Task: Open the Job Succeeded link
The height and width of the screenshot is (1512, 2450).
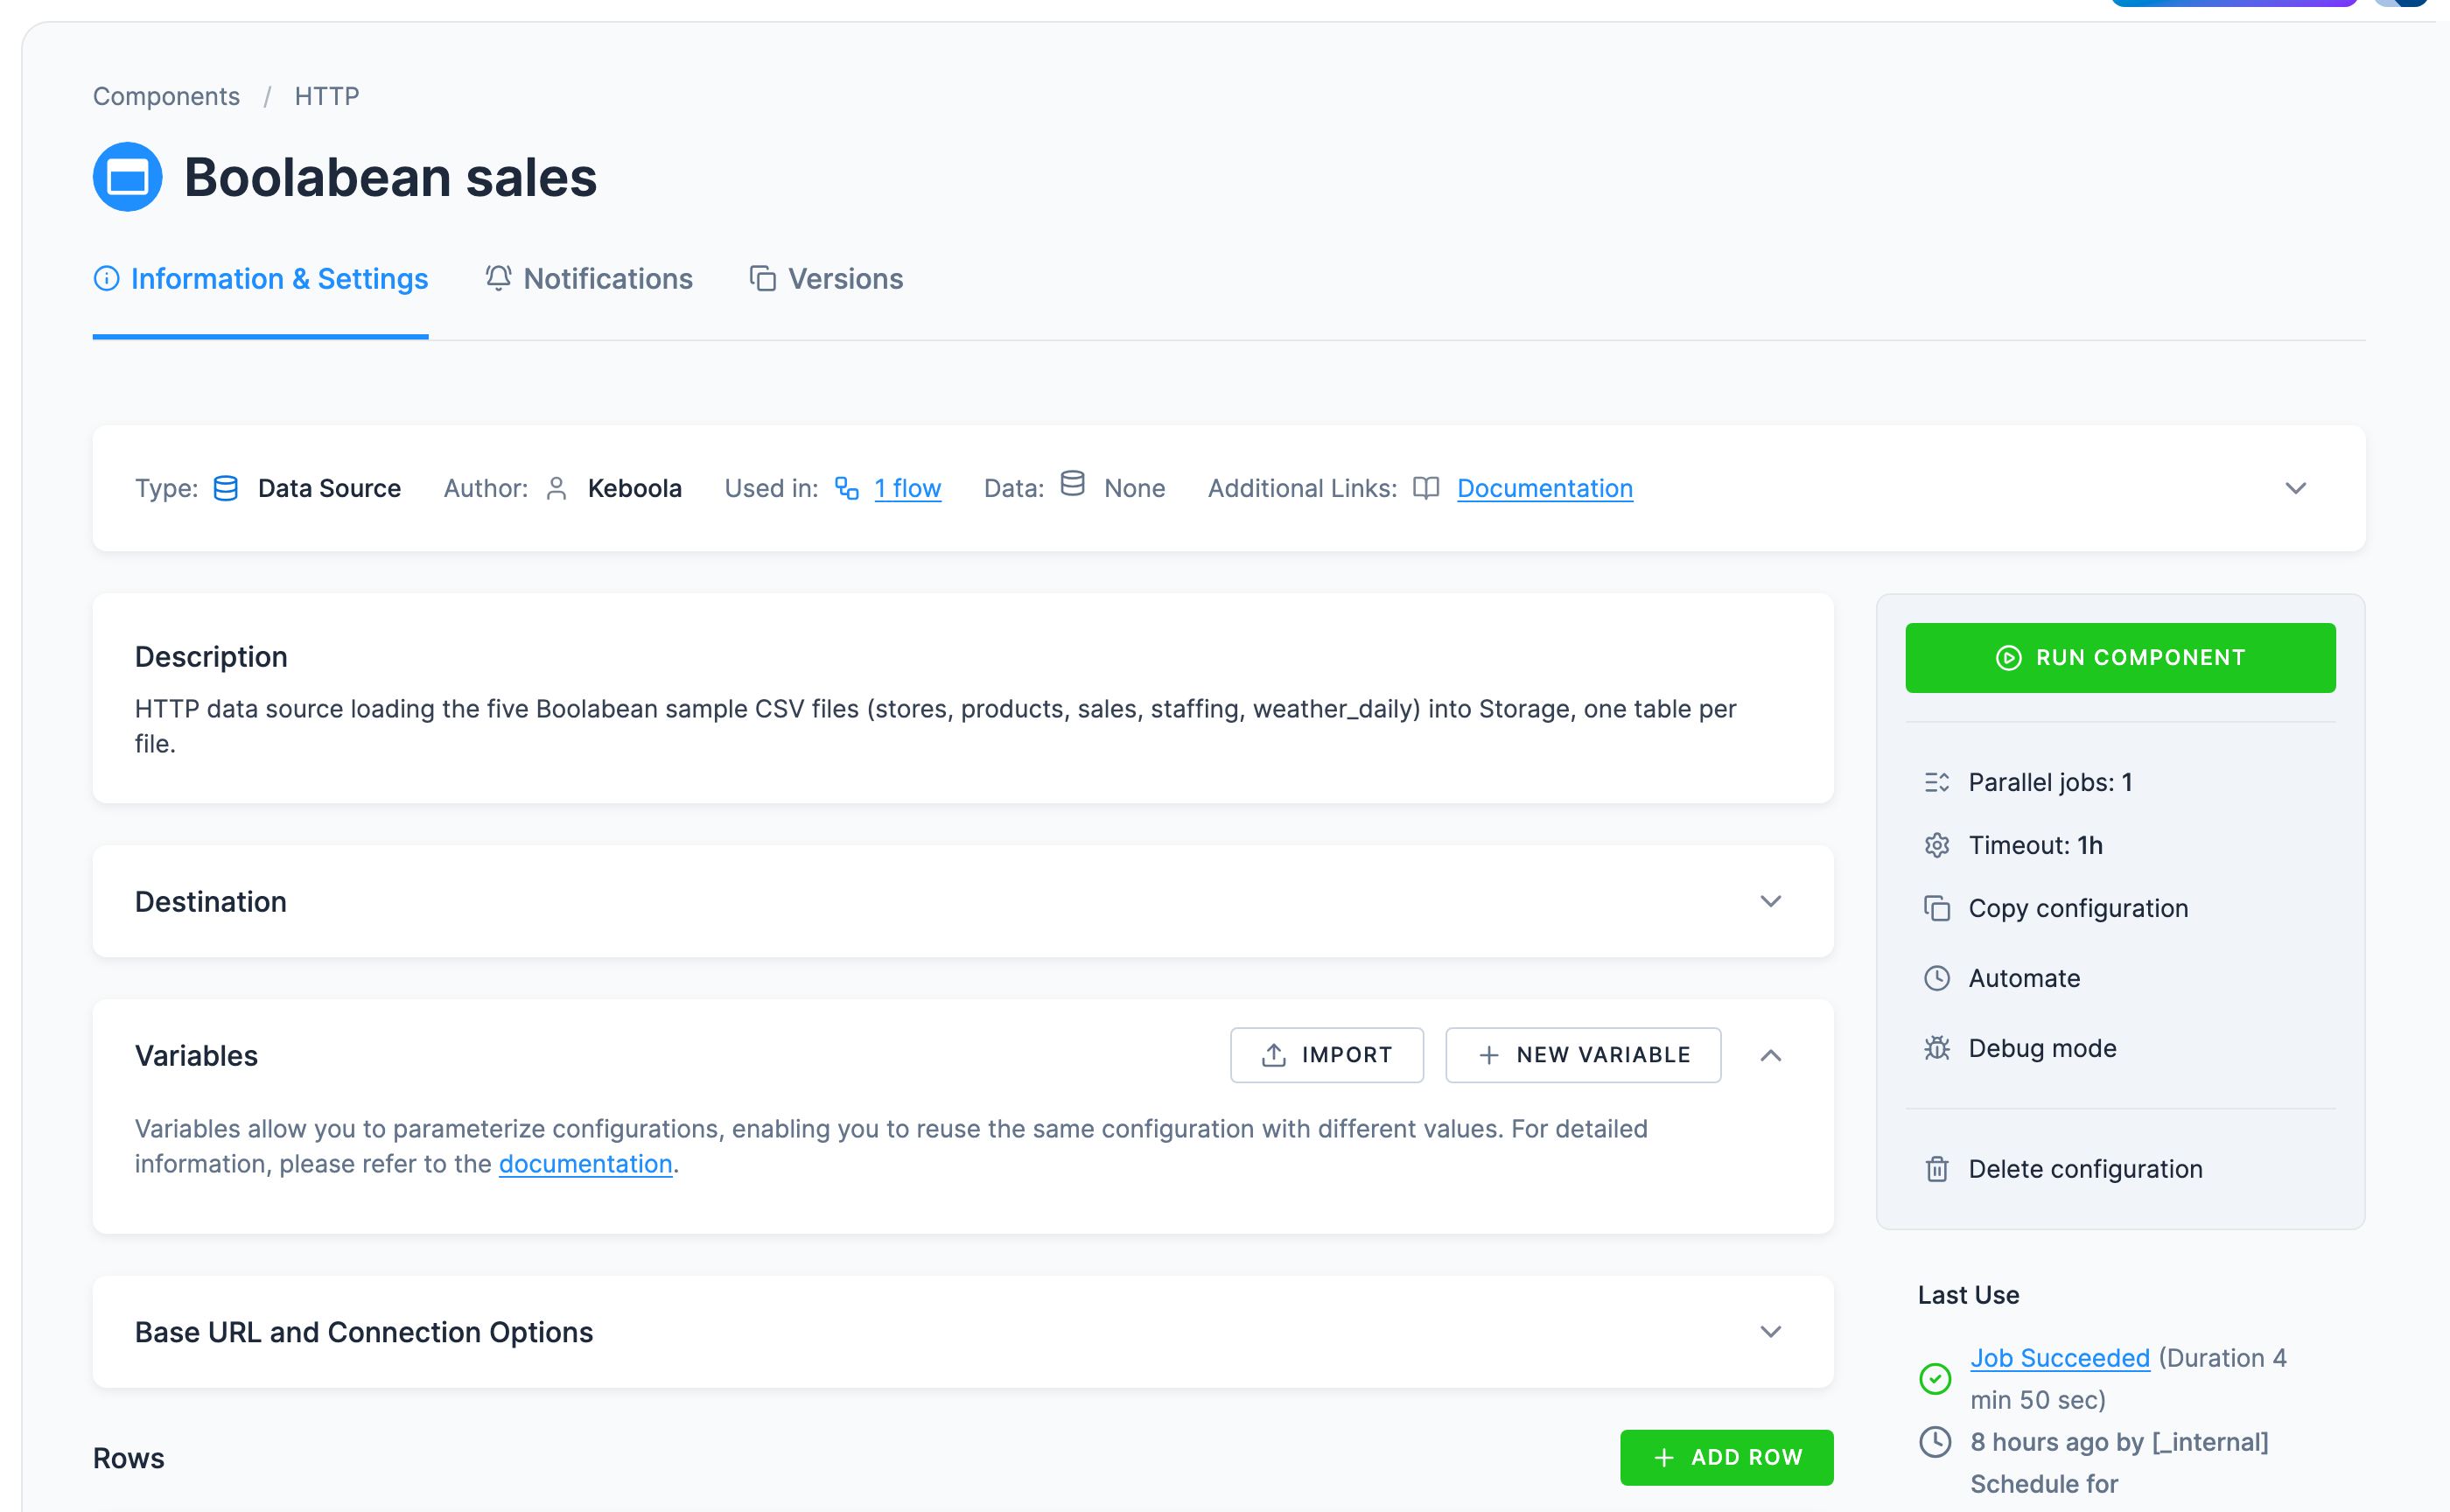Action: (2060, 1358)
